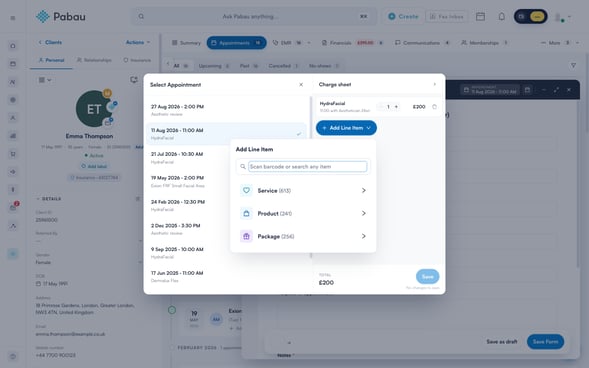Go back to Clients list

tap(50, 42)
